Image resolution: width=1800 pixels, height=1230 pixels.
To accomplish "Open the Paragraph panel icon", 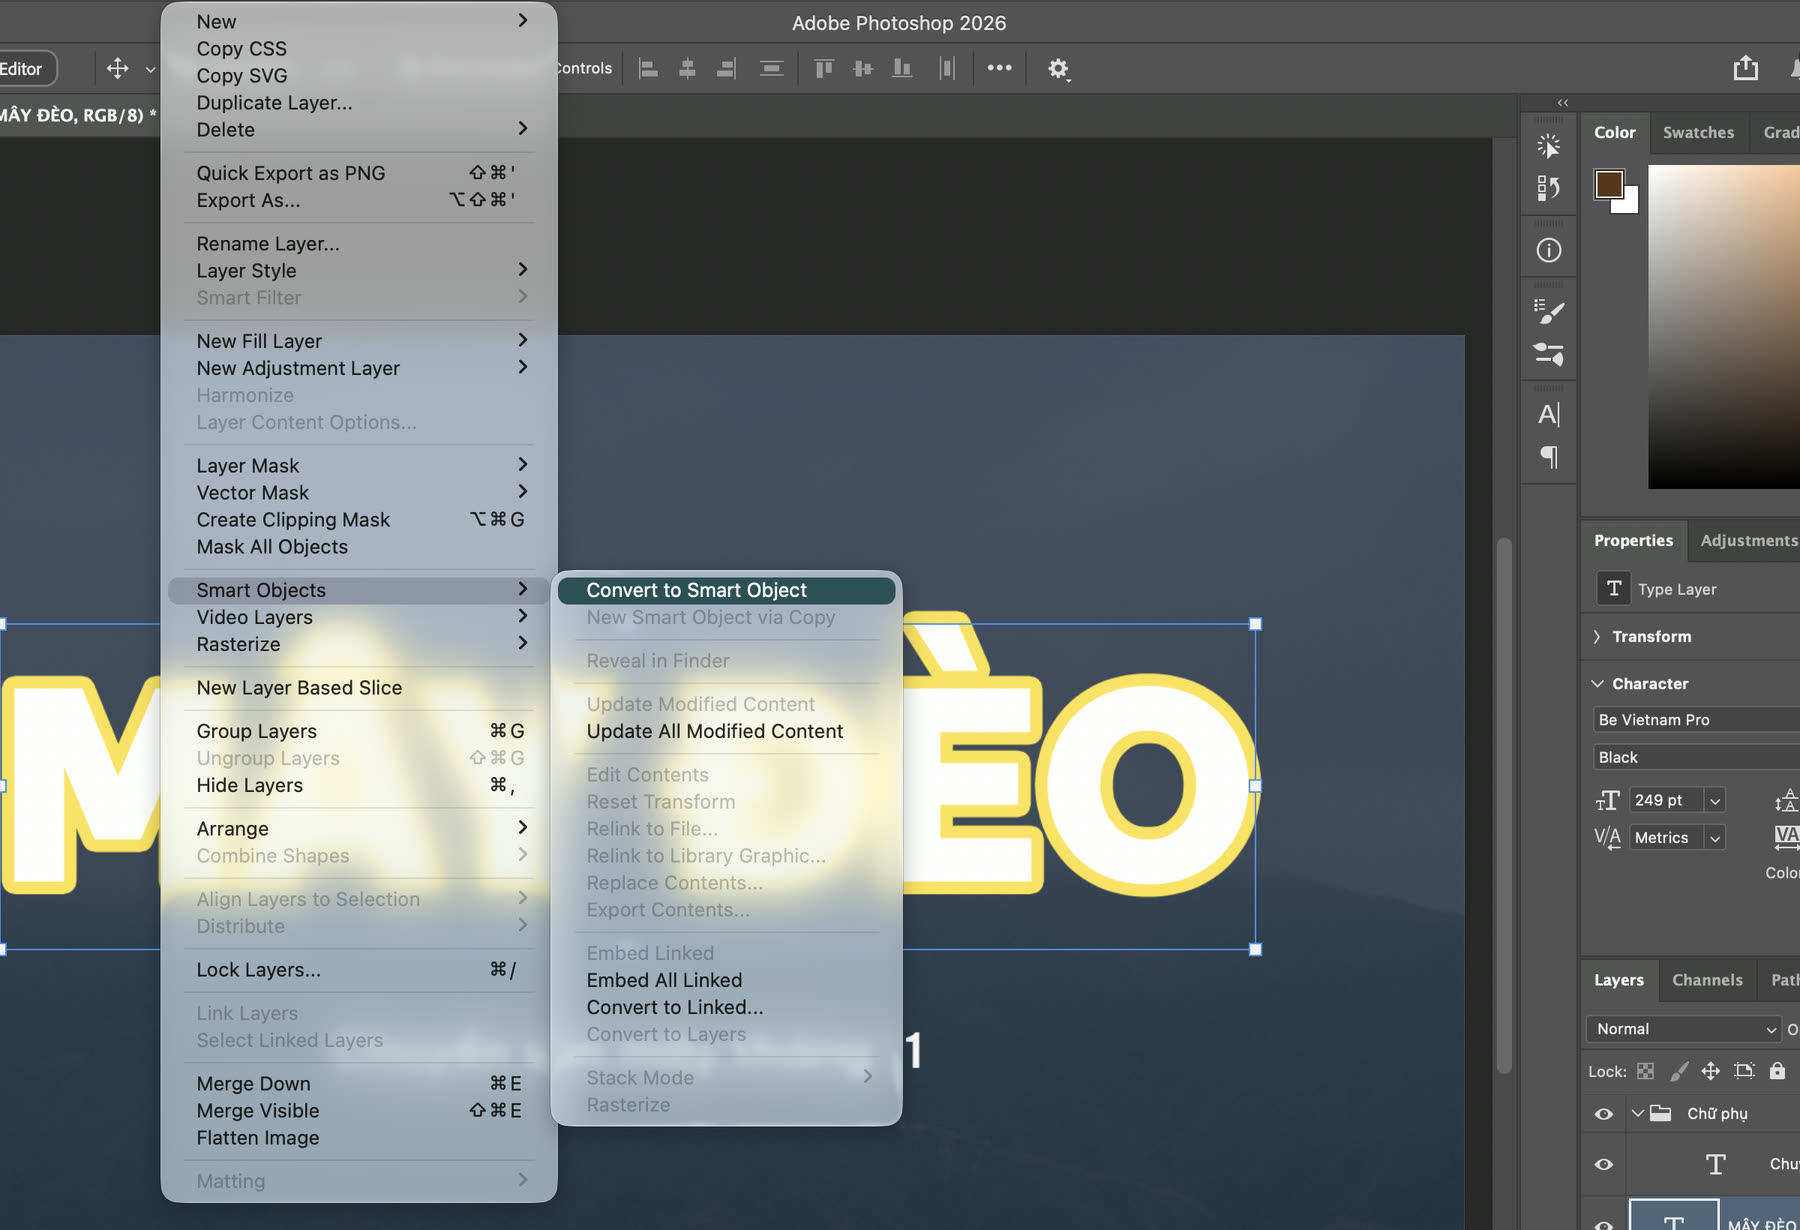I will (x=1548, y=457).
